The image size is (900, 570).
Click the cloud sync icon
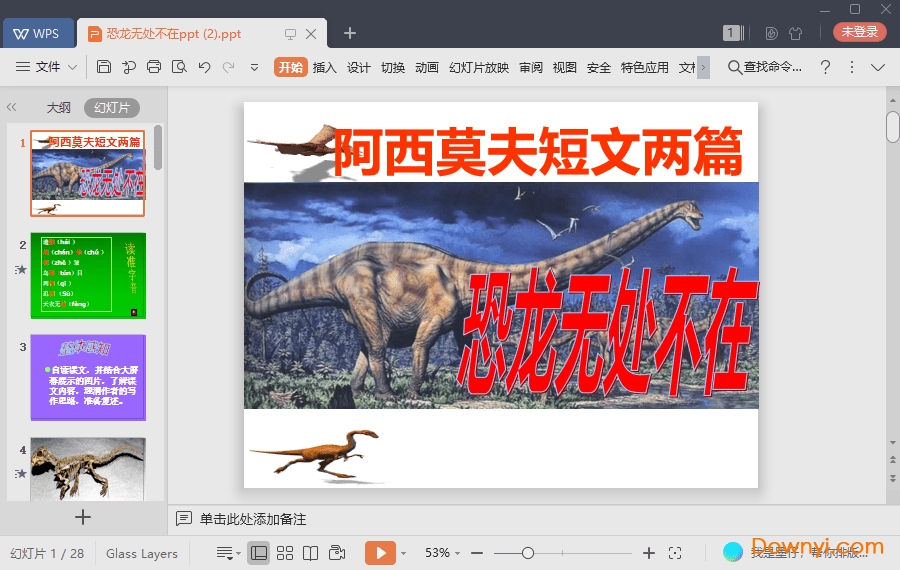(x=771, y=33)
